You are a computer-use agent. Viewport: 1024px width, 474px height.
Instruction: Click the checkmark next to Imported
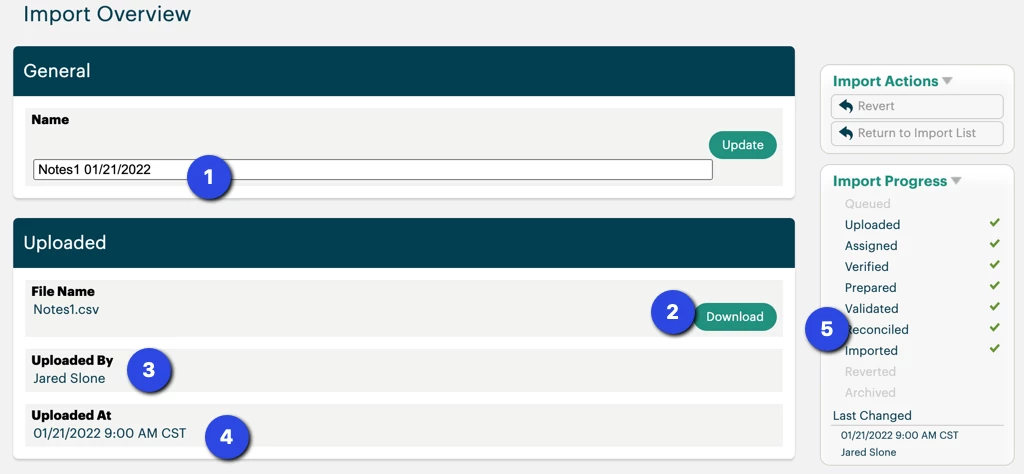995,349
